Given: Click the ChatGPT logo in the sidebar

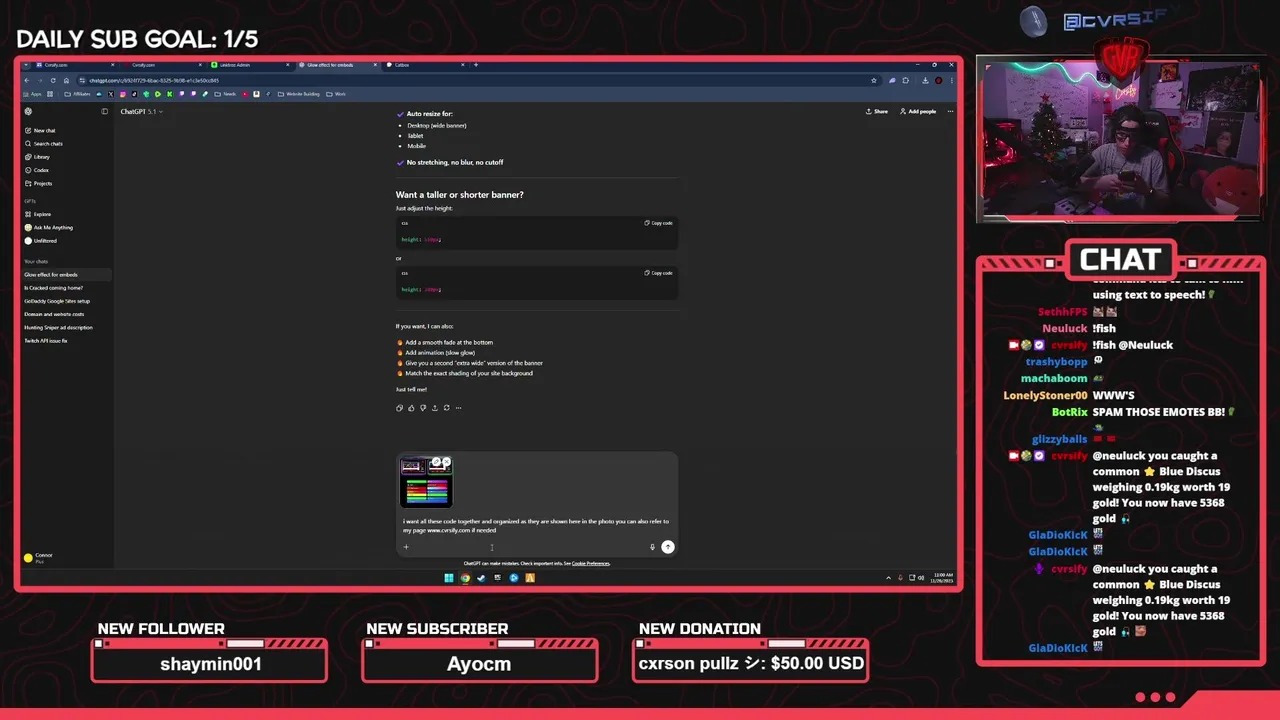Looking at the screenshot, I should click(28, 111).
